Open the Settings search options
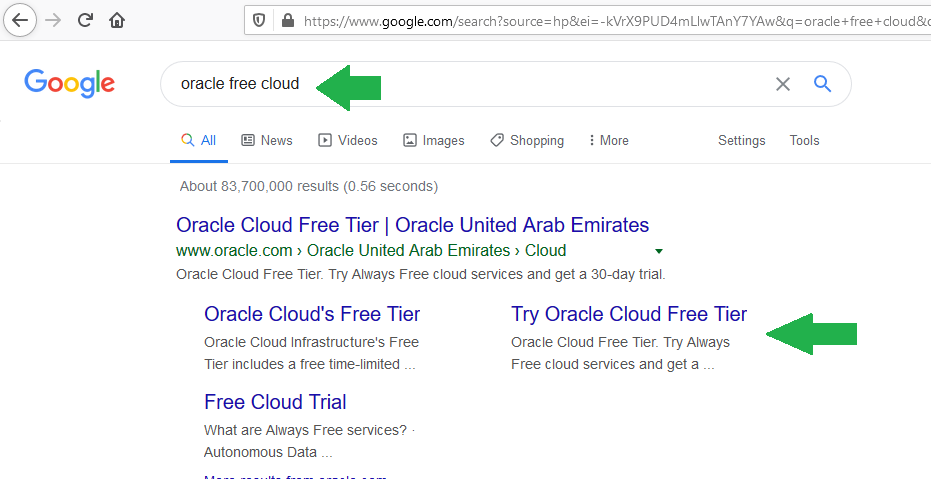 pyautogui.click(x=742, y=141)
